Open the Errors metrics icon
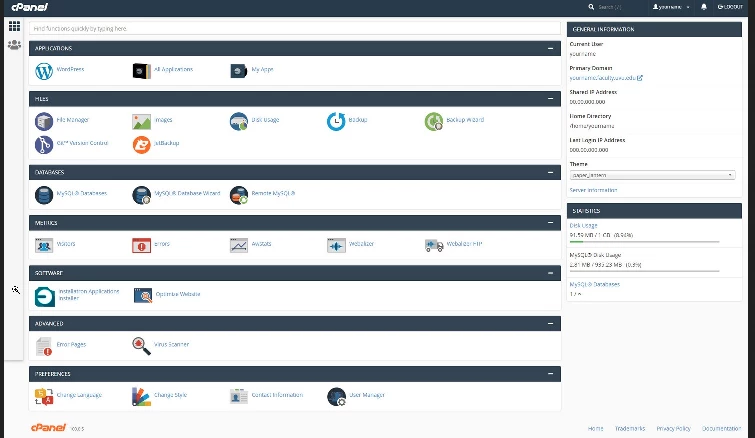This screenshot has width=755, height=438. point(141,244)
